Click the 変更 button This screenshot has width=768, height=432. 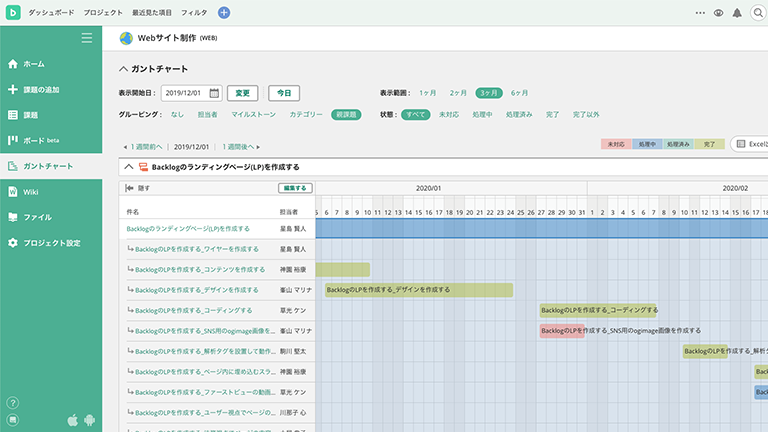point(242,93)
